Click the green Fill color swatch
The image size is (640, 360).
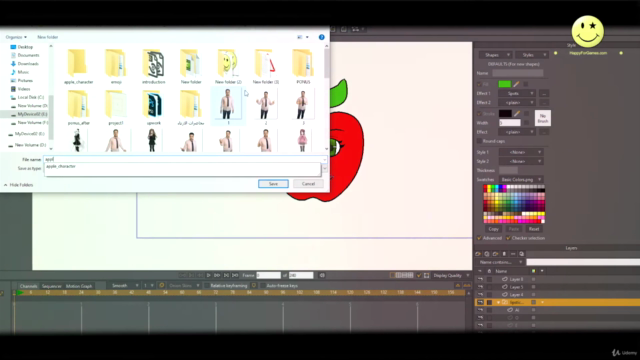click(x=504, y=84)
